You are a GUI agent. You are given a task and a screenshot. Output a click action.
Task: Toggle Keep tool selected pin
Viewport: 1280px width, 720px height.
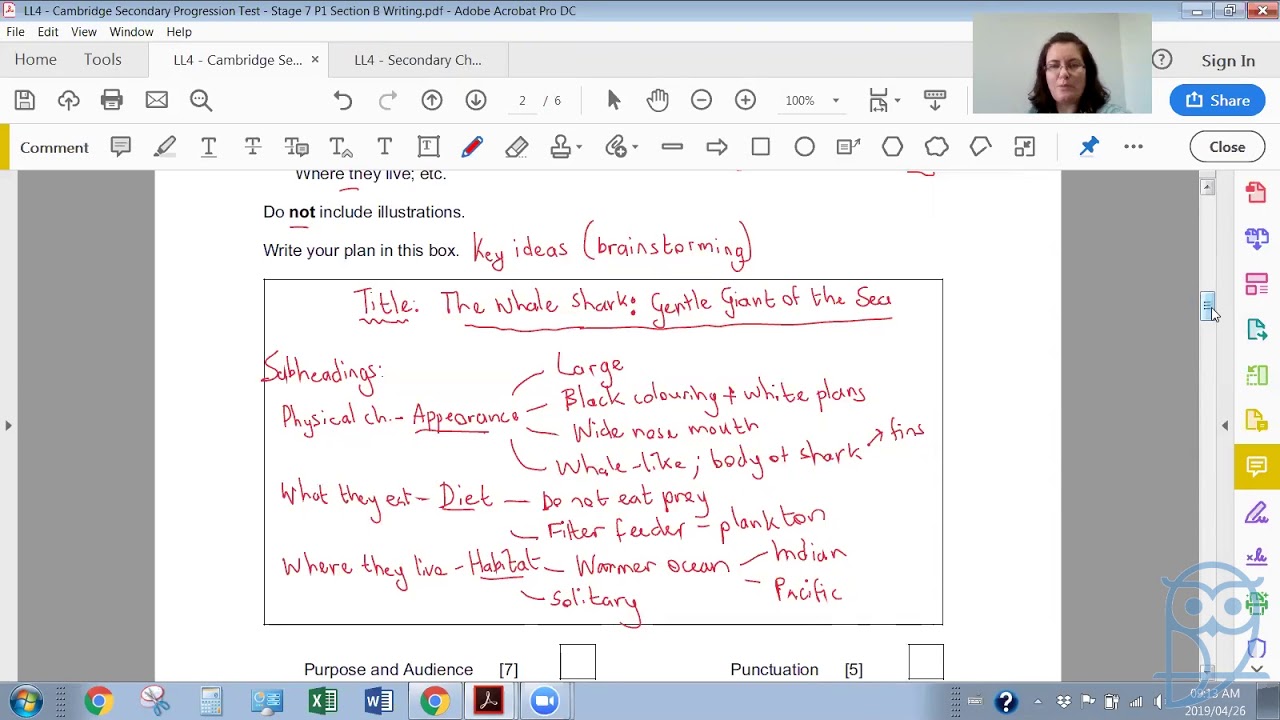pos(1089,147)
